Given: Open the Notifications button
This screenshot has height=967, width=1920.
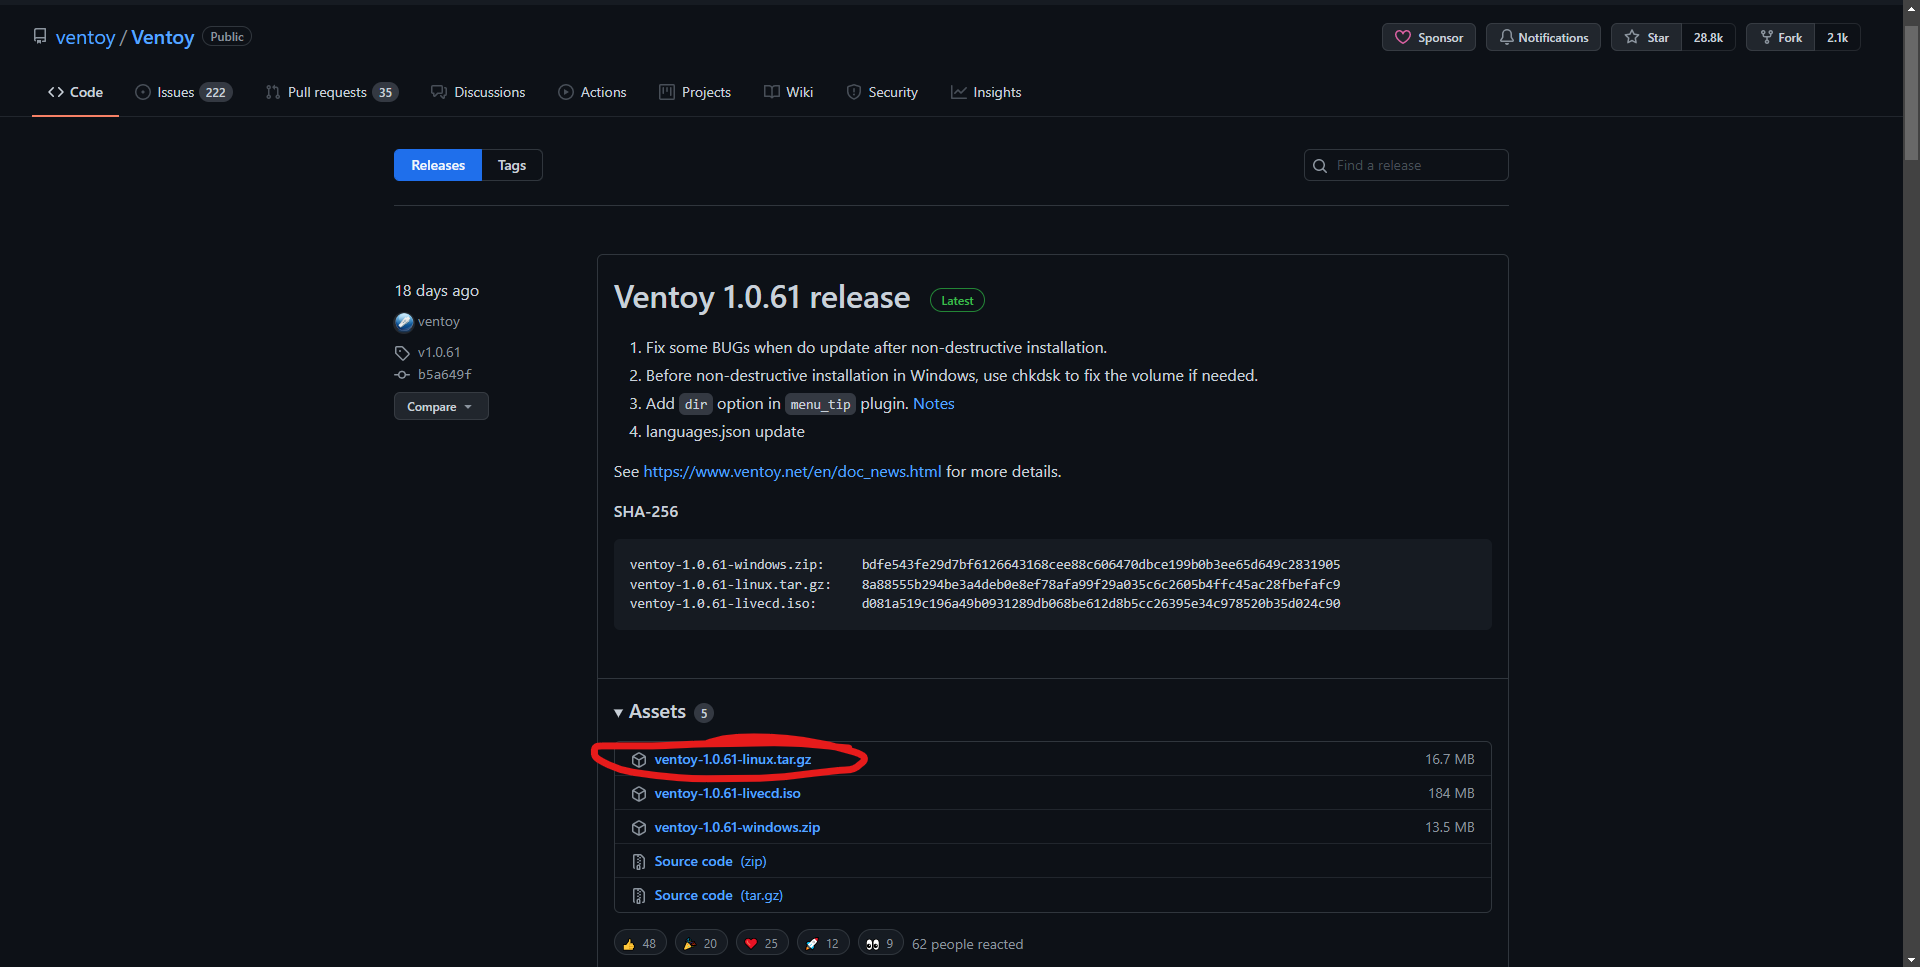Looking at the screenshot, I should pos(1543,37).
